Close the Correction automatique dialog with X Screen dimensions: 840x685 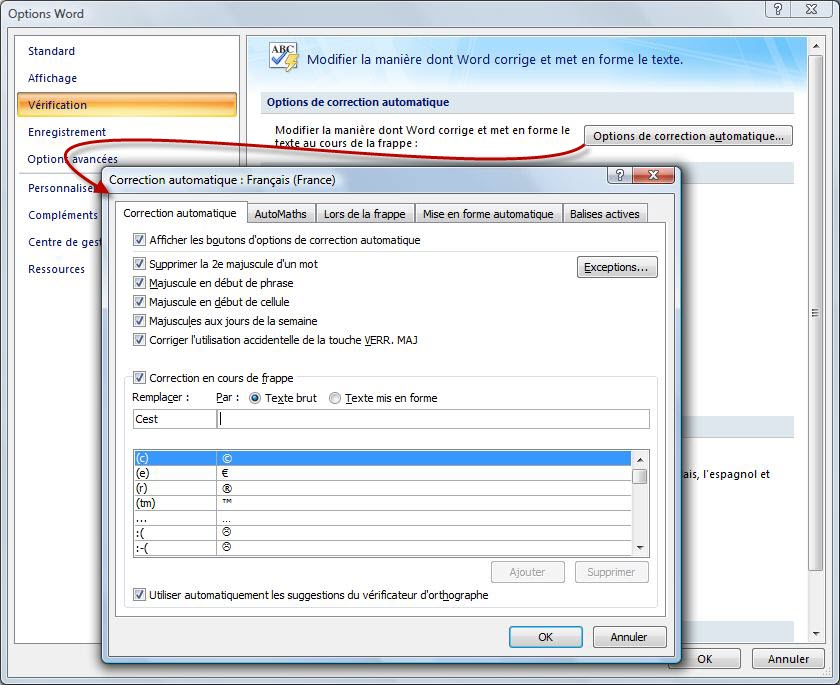point(654,175)
